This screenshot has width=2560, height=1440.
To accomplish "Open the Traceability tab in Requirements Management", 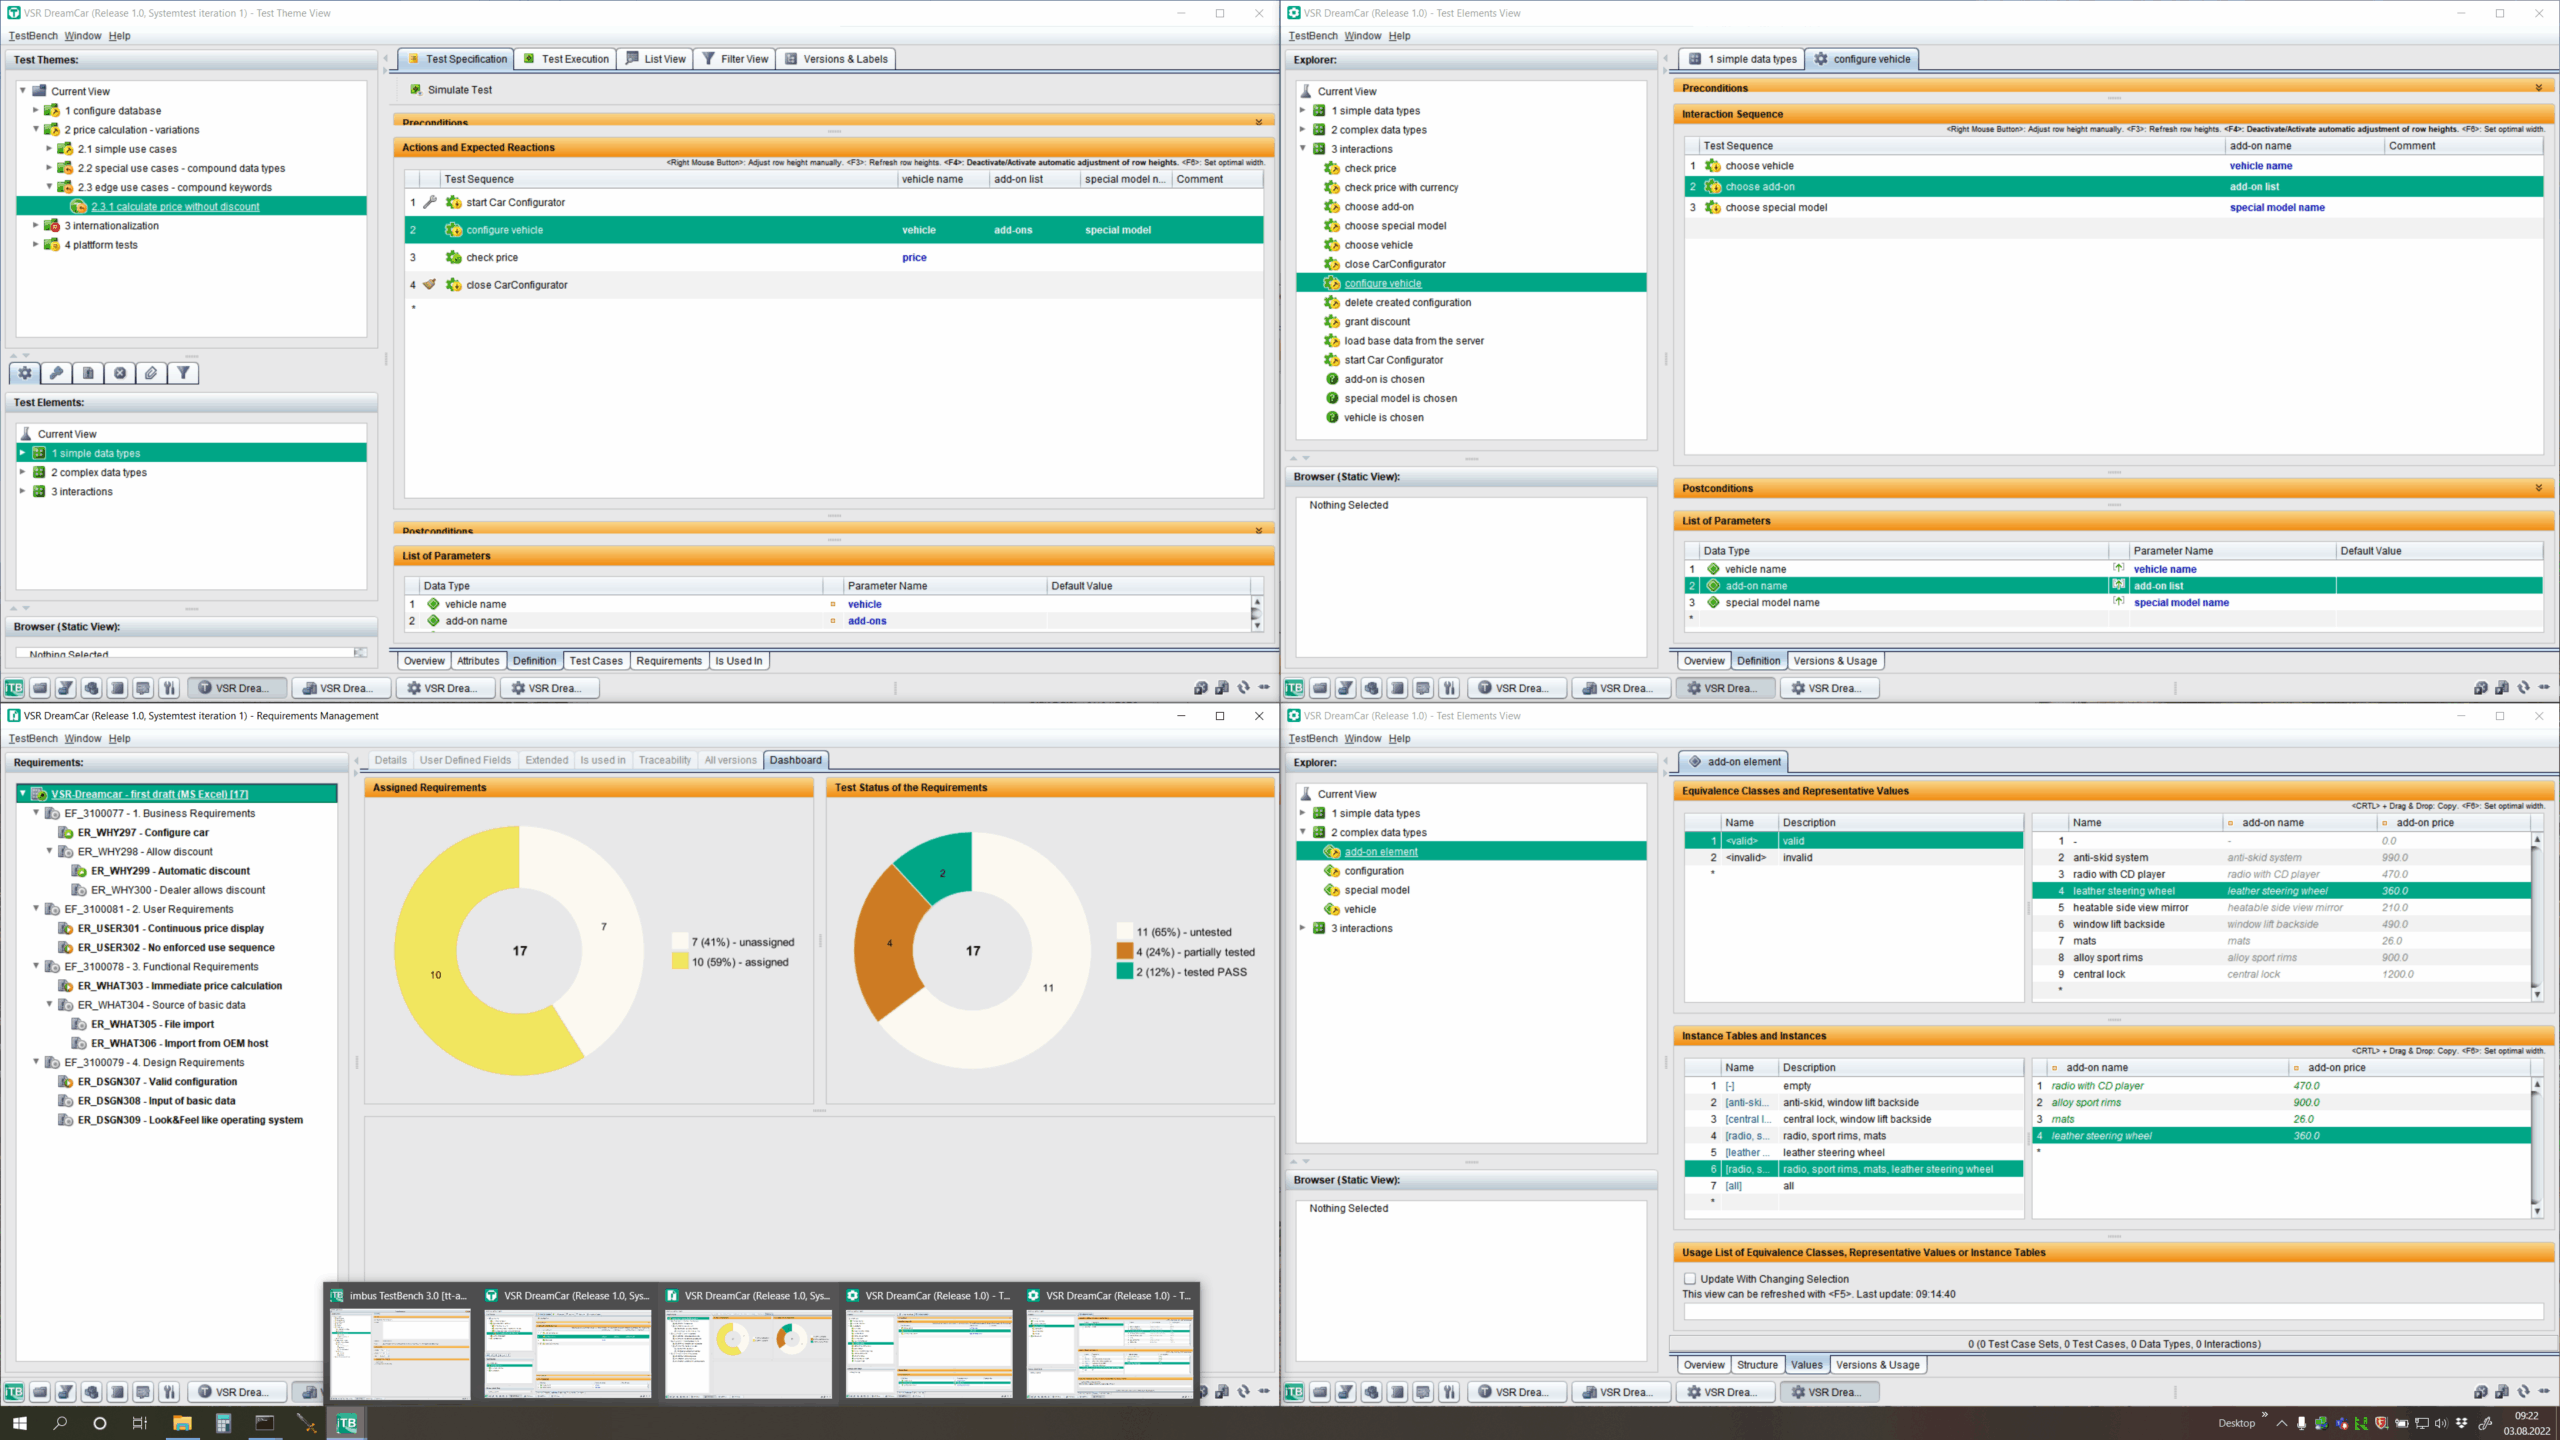I will tap(664, 760).
